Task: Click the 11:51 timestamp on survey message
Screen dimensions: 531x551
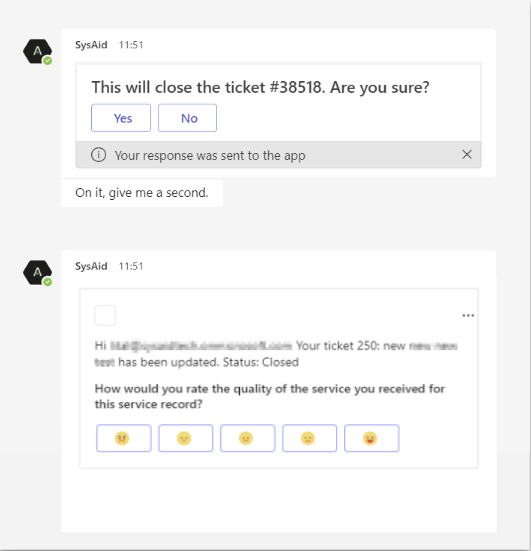Action: tap(131, 266)
